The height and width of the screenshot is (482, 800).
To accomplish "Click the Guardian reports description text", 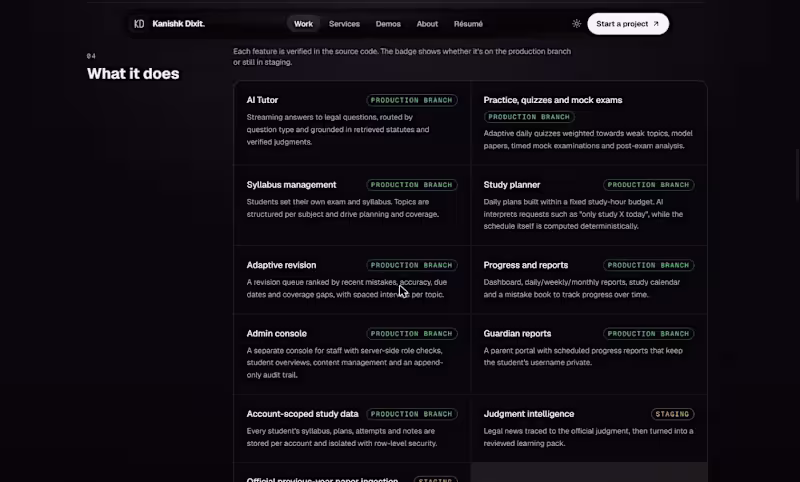I will [x=583, y=357].
